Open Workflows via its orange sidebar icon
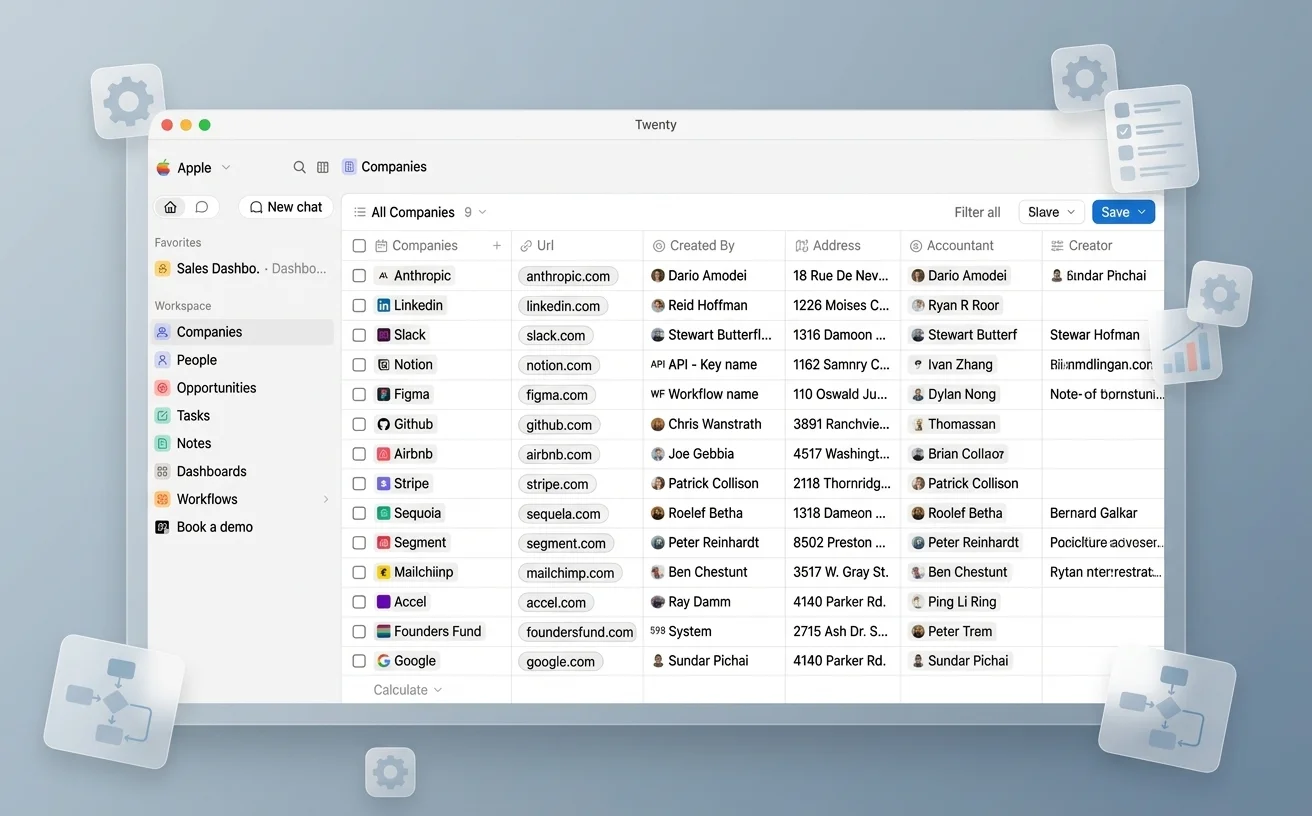The image size is (1312, 816). 162,499
